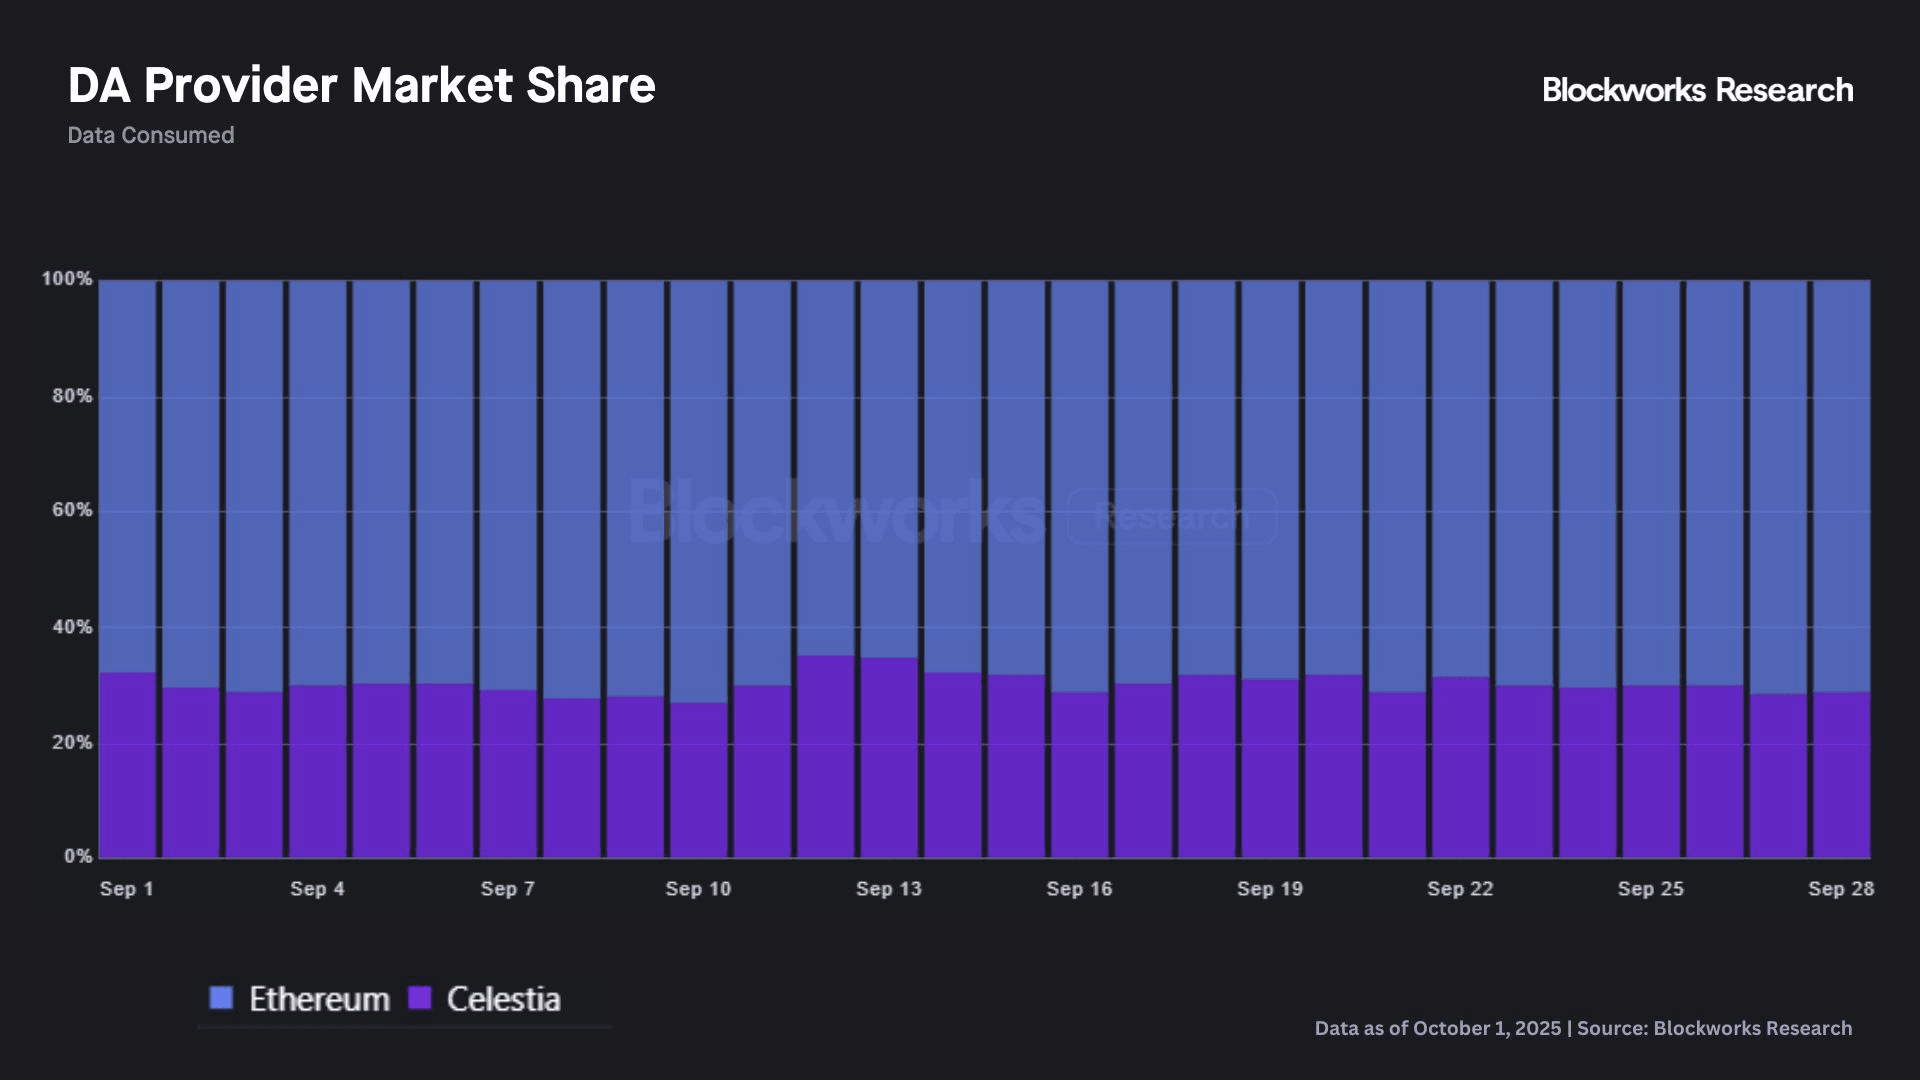This screenshot has width=1920, height=1080.
Task: Click the Sep 1 x-axis label
Action: 127,889
